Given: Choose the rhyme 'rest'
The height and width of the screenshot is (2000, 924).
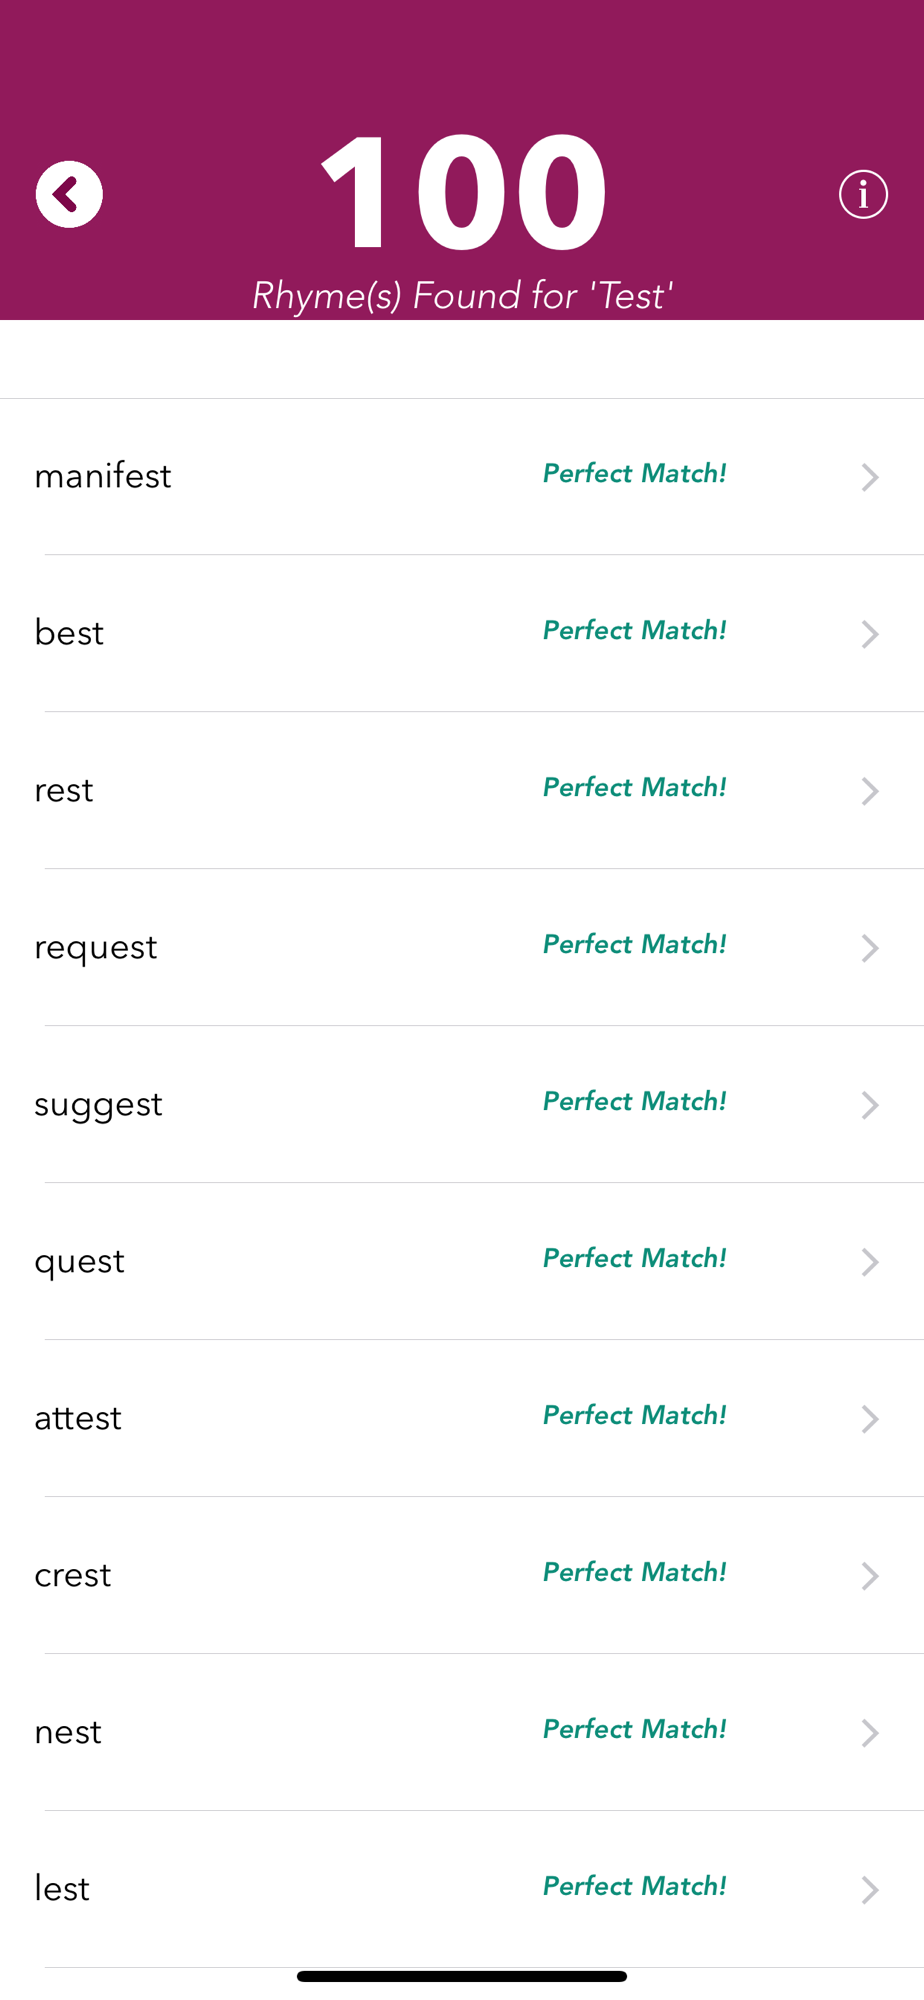Looking at the screenshot, I should (64, 790).
